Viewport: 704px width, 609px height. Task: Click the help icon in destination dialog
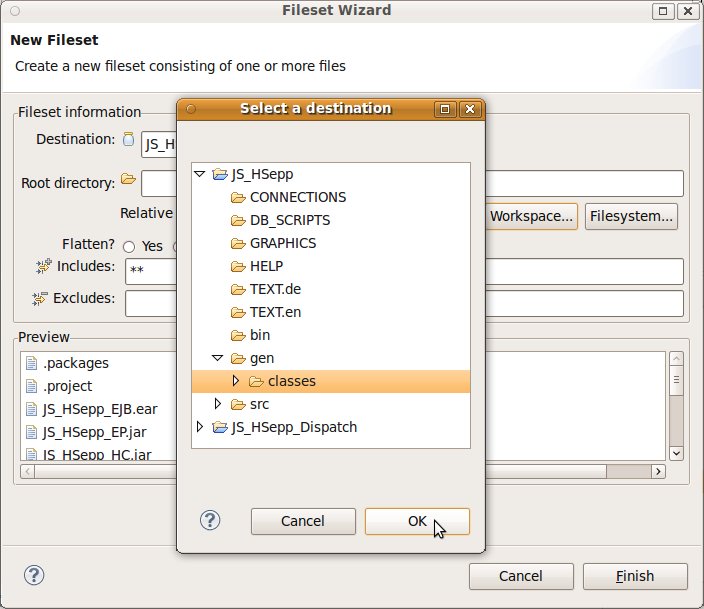pos(210,520)
